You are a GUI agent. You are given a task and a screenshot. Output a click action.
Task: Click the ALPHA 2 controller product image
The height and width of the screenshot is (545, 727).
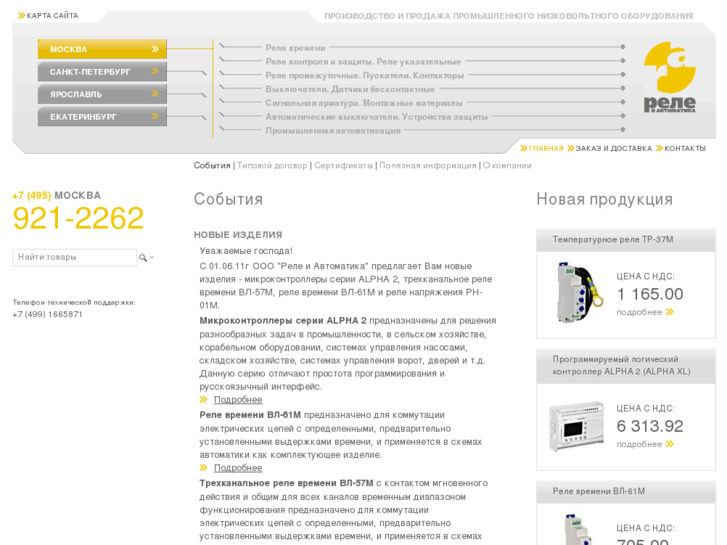click(576, 426)
